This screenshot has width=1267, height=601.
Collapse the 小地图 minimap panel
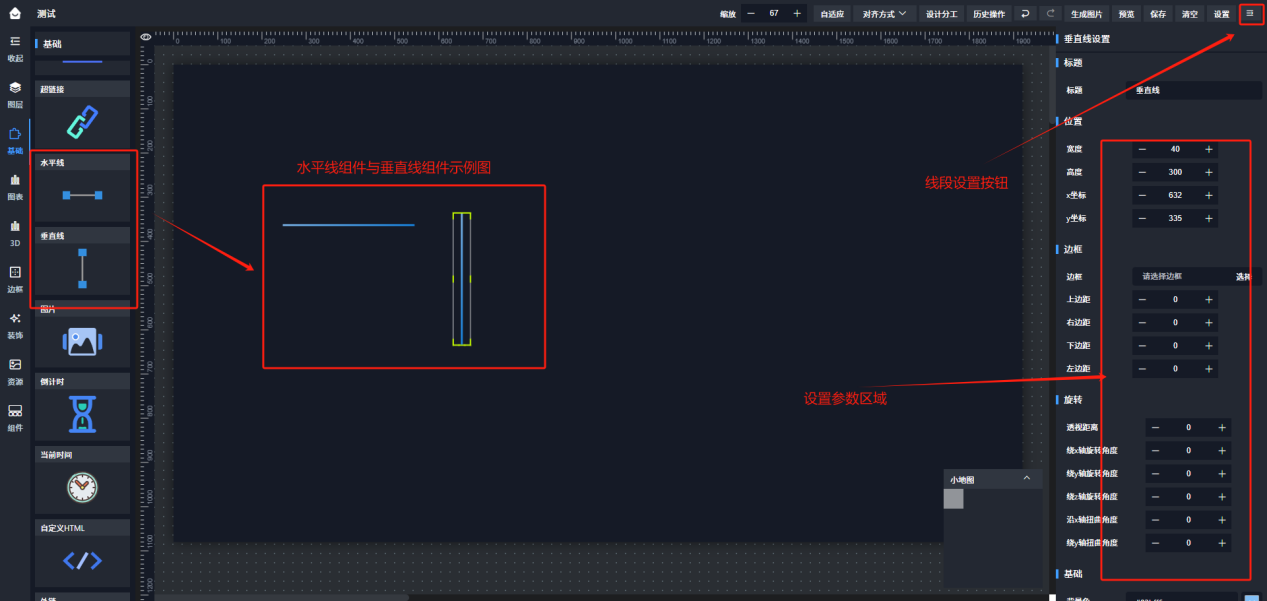[1026, 480]
